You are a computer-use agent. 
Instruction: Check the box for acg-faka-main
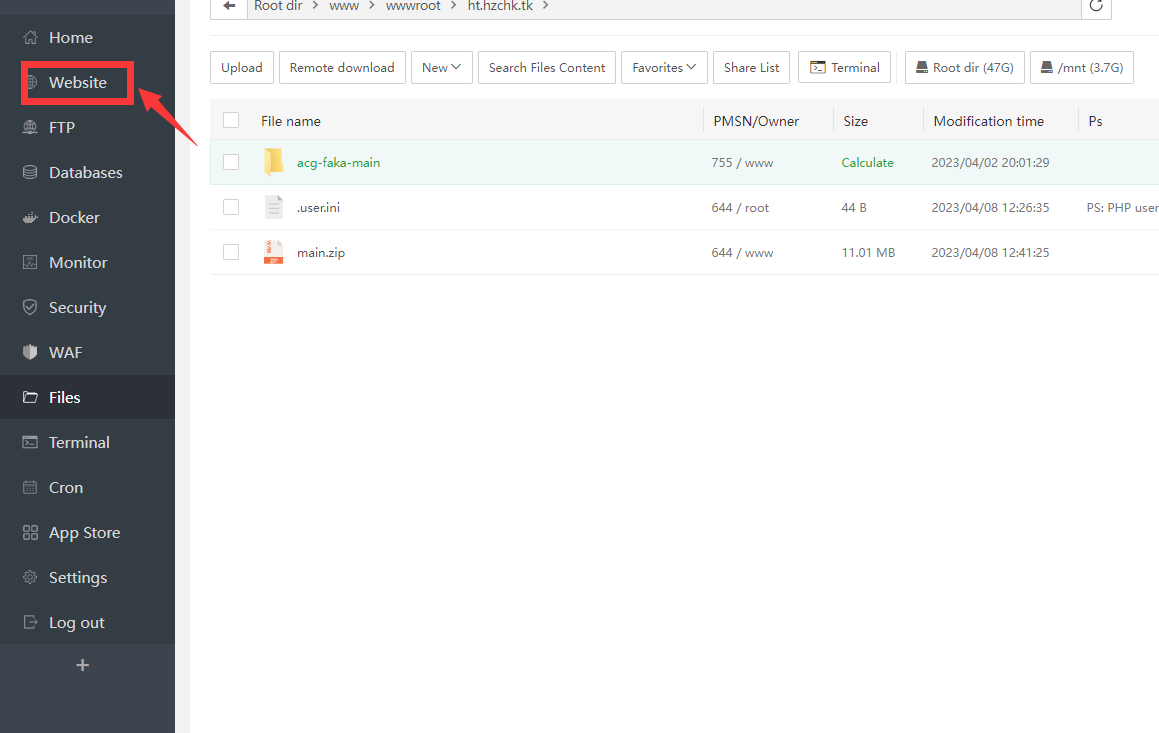231,162
